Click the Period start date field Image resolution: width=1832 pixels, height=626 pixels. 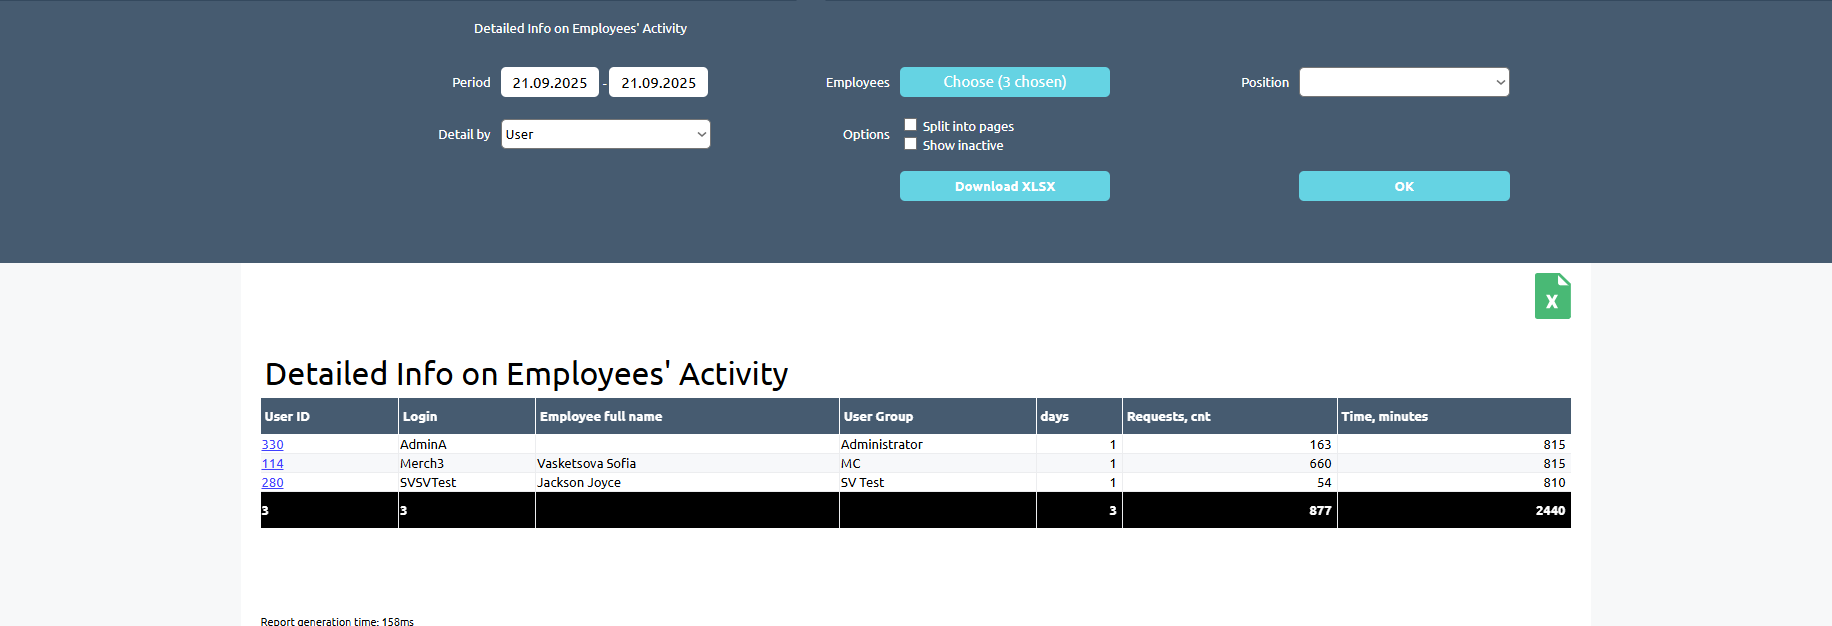click(x=549, y=82)
